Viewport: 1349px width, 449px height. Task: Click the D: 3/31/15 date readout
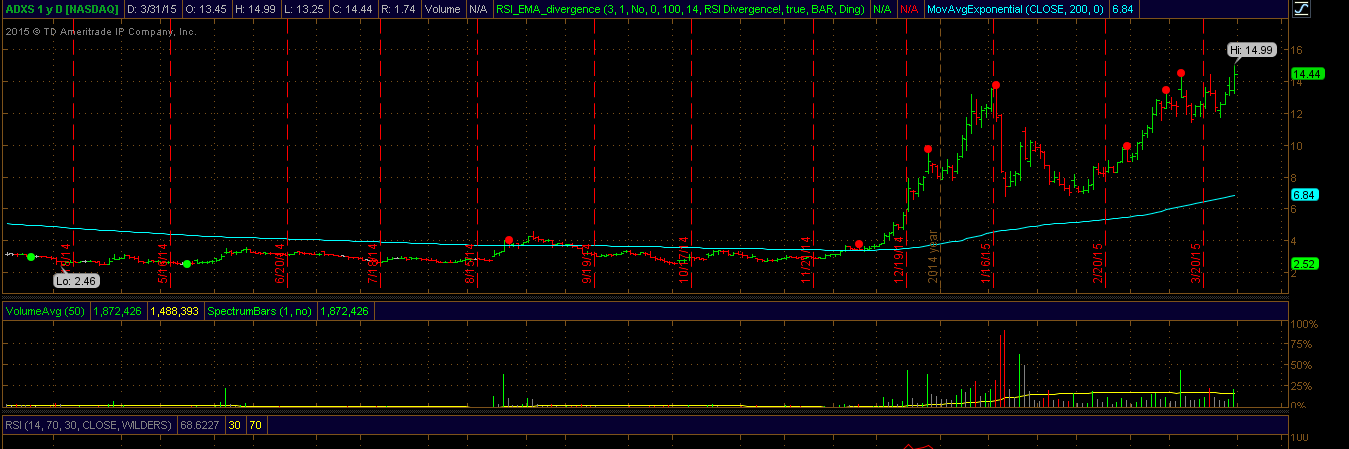154,9
